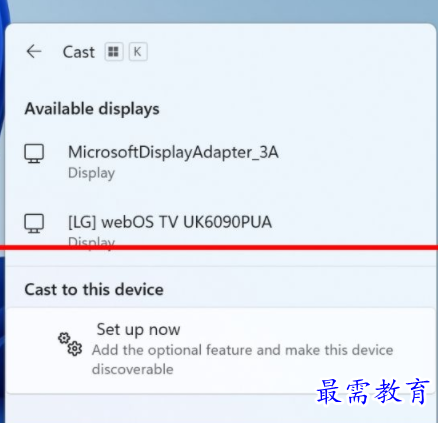Click the monitor icon beside MicrosoftDisplayAdapter_3A

click(34, 154)
